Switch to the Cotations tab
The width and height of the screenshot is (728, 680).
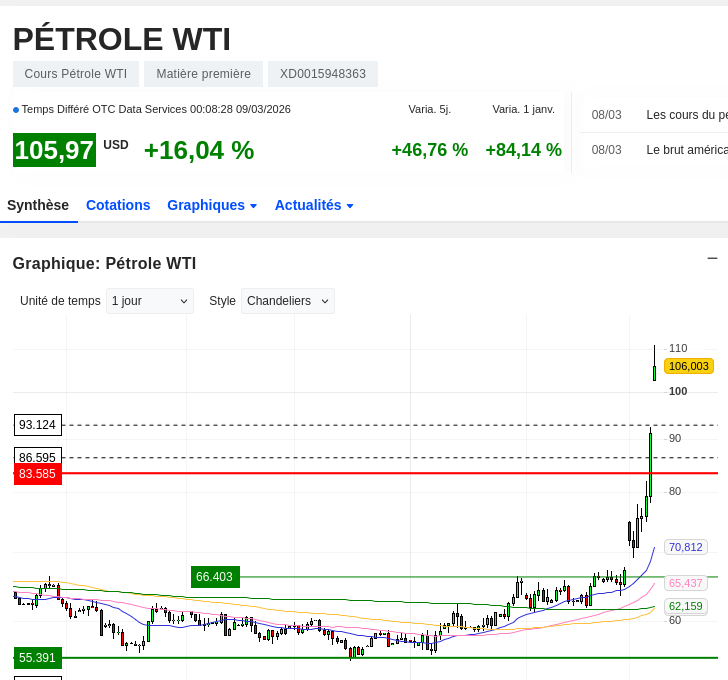point(118,205)
